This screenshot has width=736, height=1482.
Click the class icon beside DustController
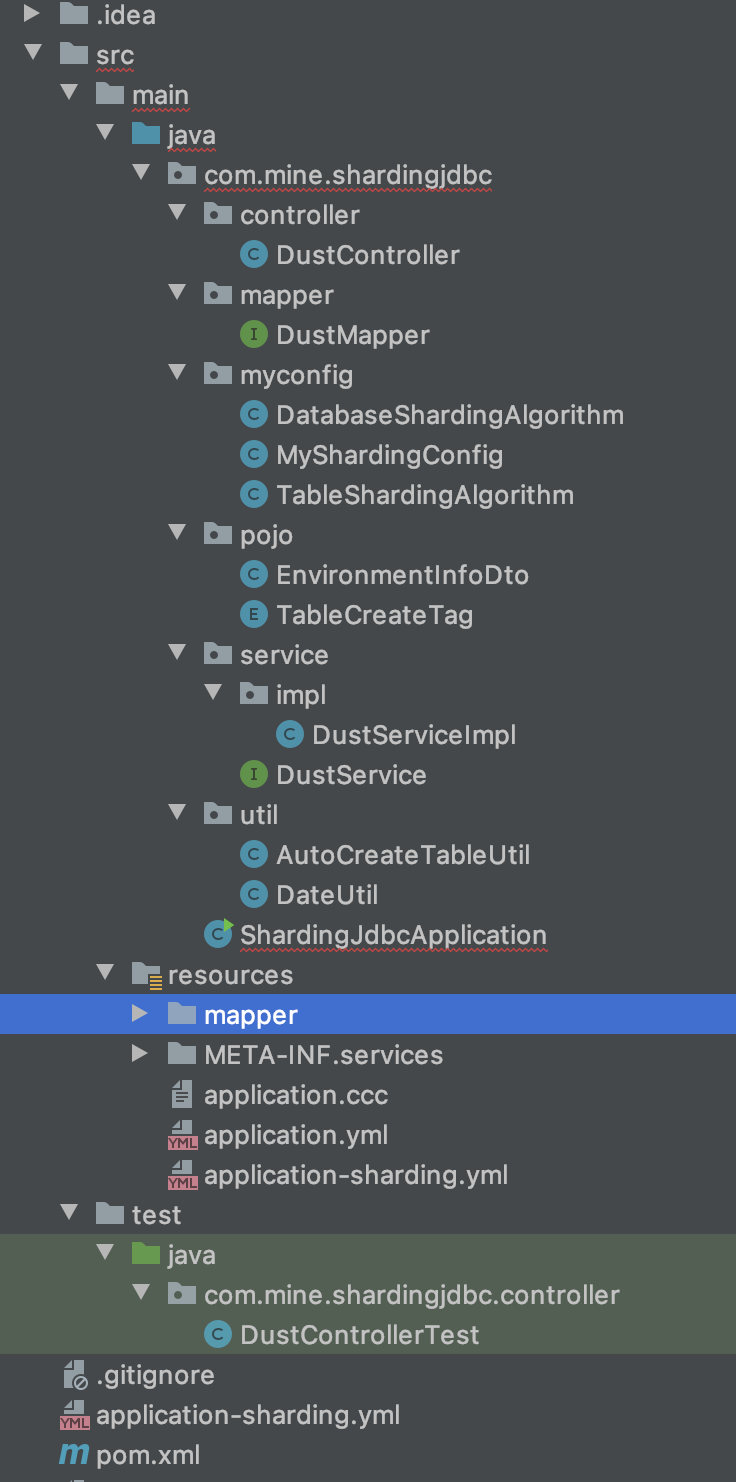coord(253,254)
